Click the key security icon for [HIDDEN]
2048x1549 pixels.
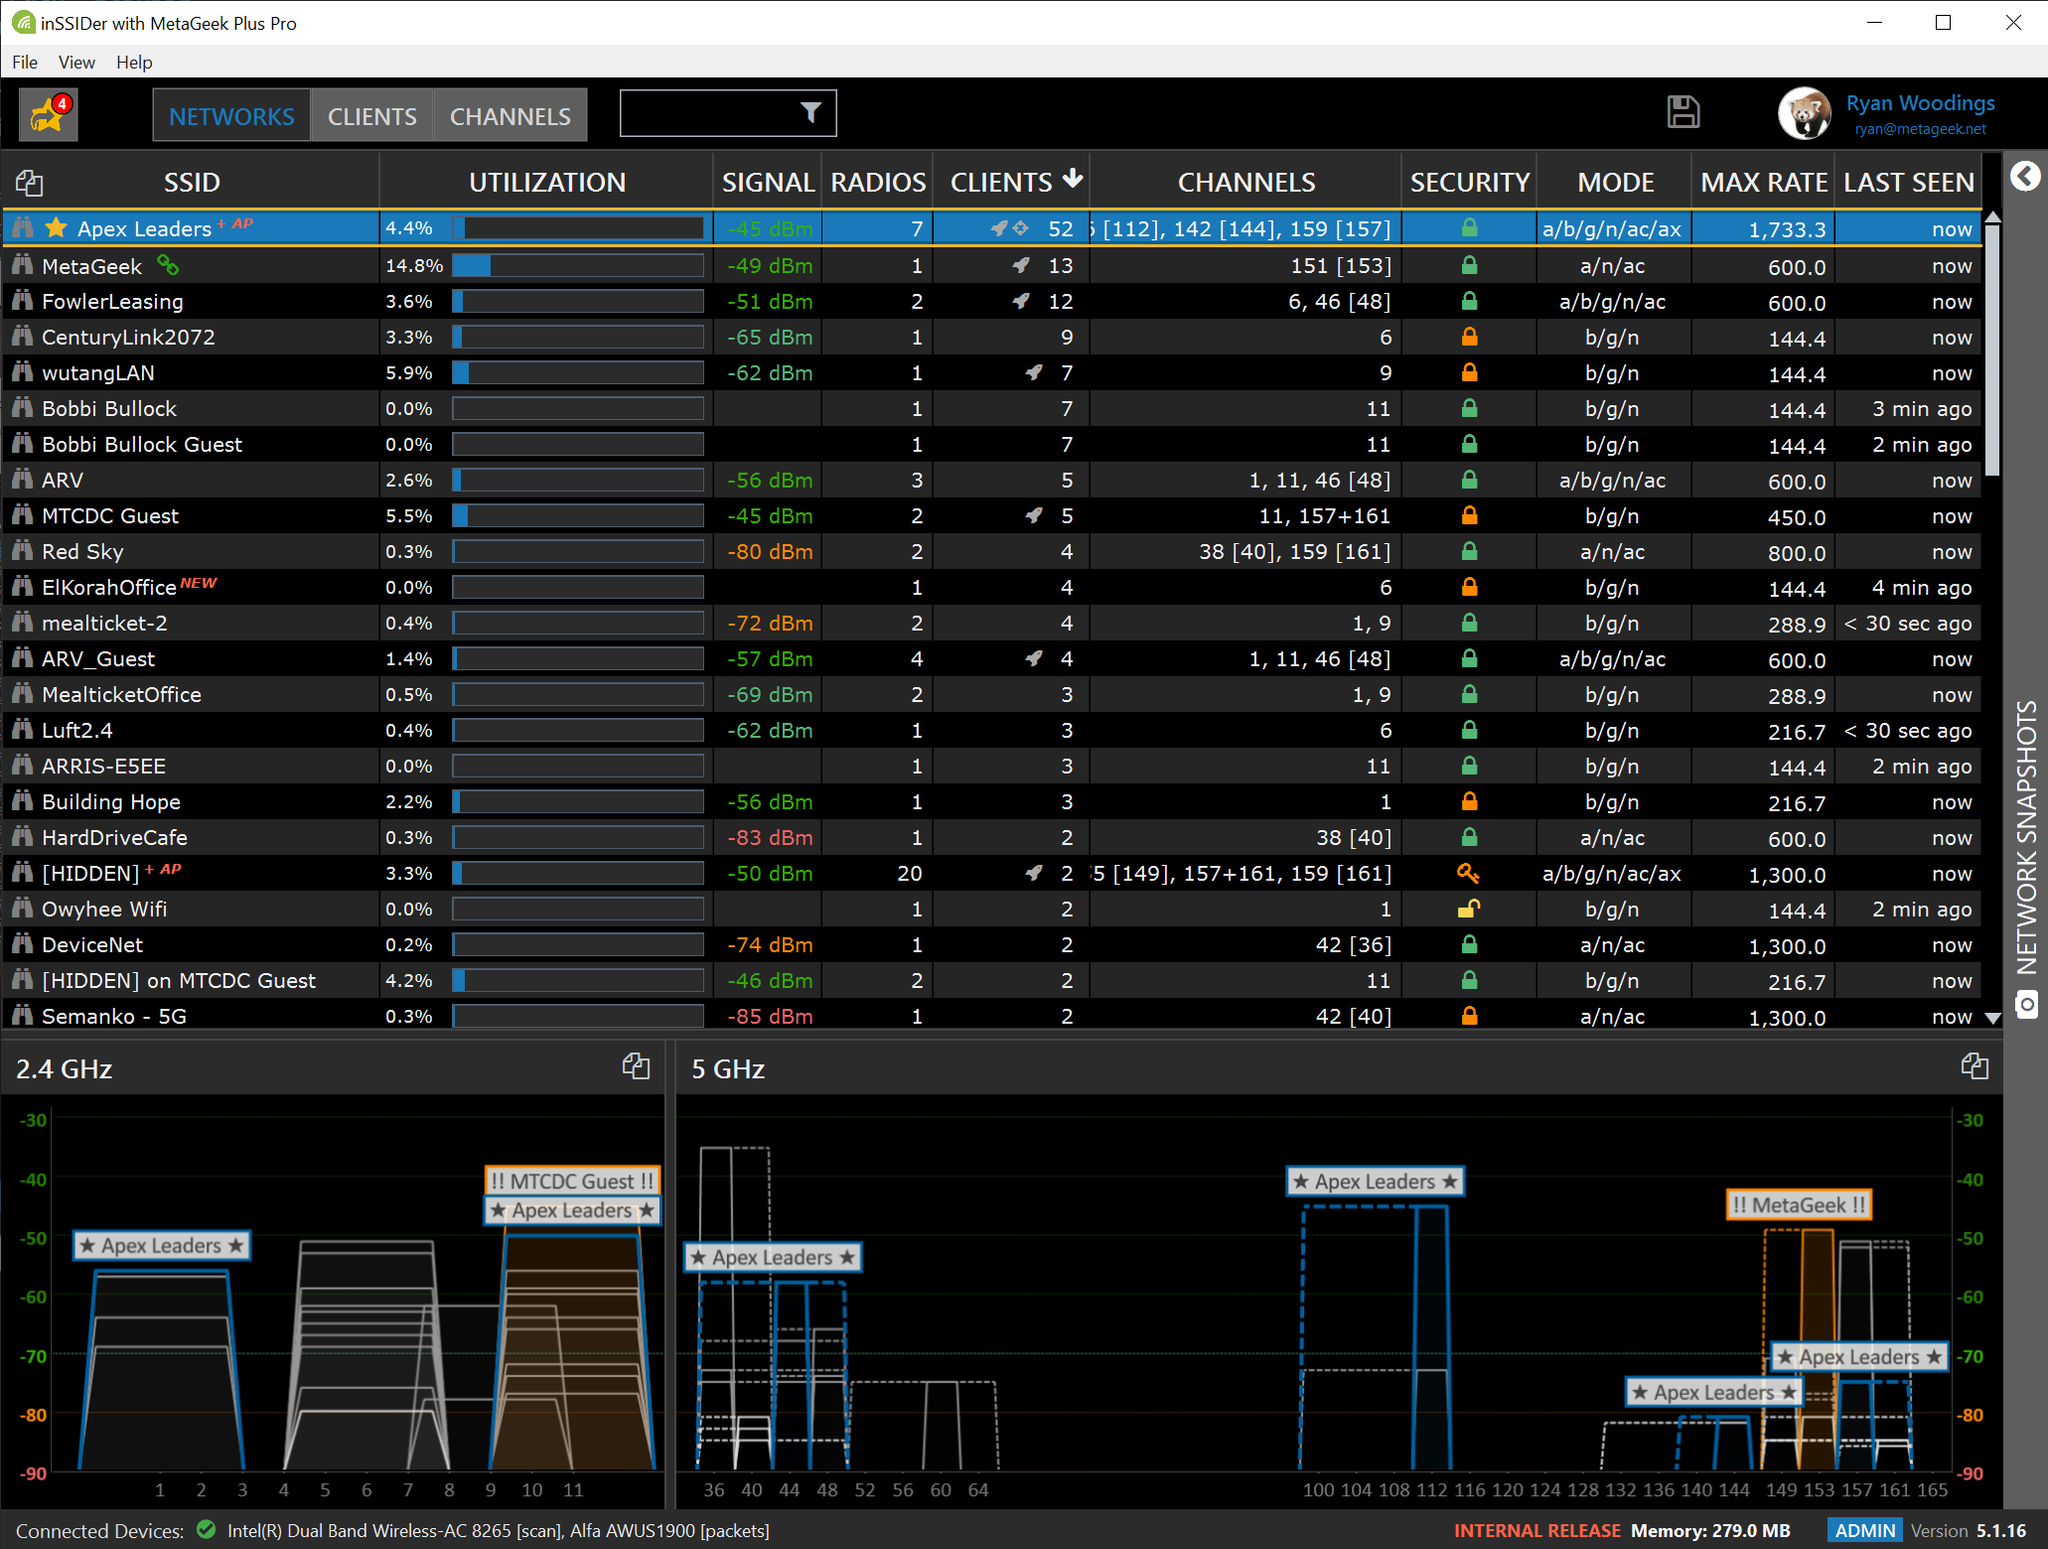tap(1468, 873)
